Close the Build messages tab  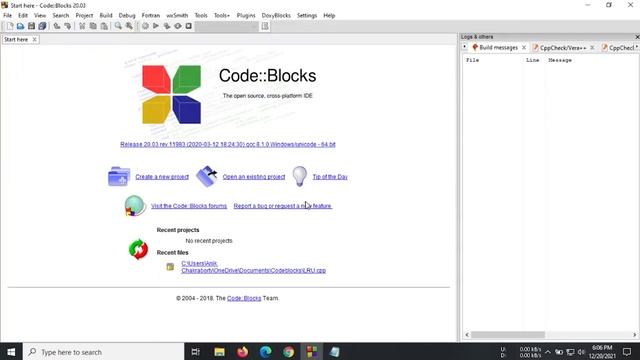click(x=524, y=48)
